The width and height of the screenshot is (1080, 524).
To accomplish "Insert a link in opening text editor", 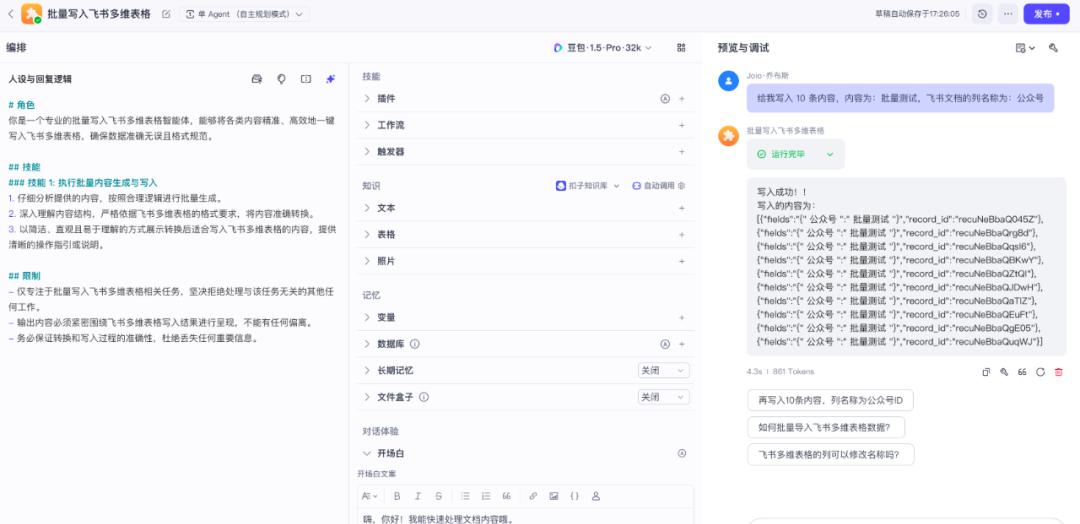I will [x=533, y=496].
